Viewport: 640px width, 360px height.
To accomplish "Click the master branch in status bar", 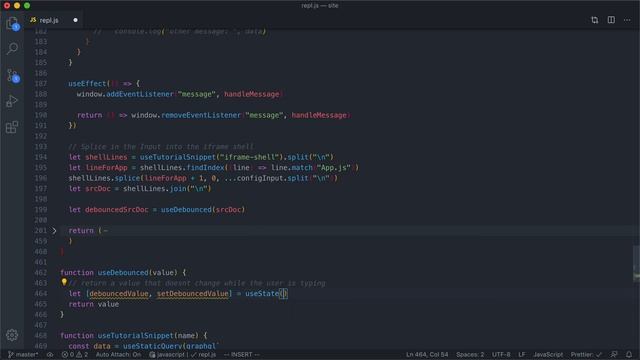I will pyautogui.click(x=23, y=355).
